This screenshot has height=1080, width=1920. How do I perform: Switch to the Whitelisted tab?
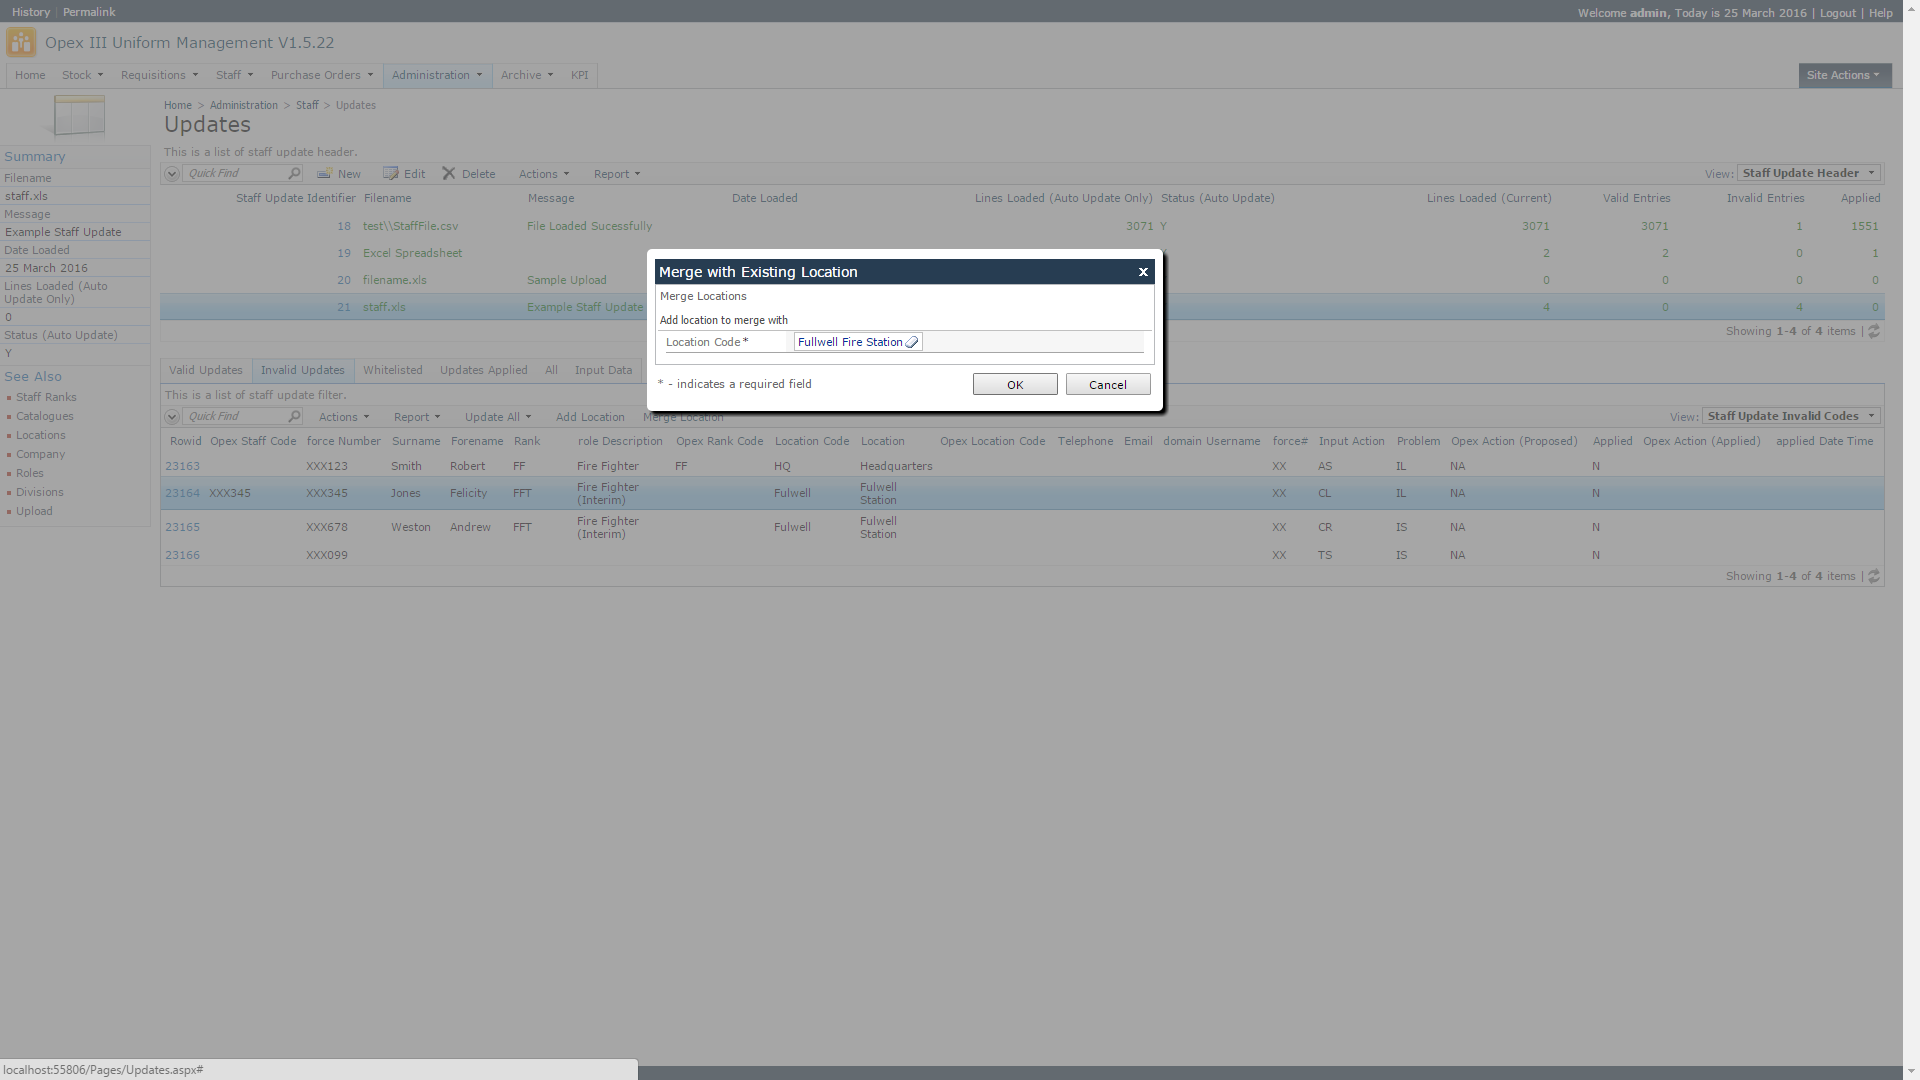tap(392, 370)
